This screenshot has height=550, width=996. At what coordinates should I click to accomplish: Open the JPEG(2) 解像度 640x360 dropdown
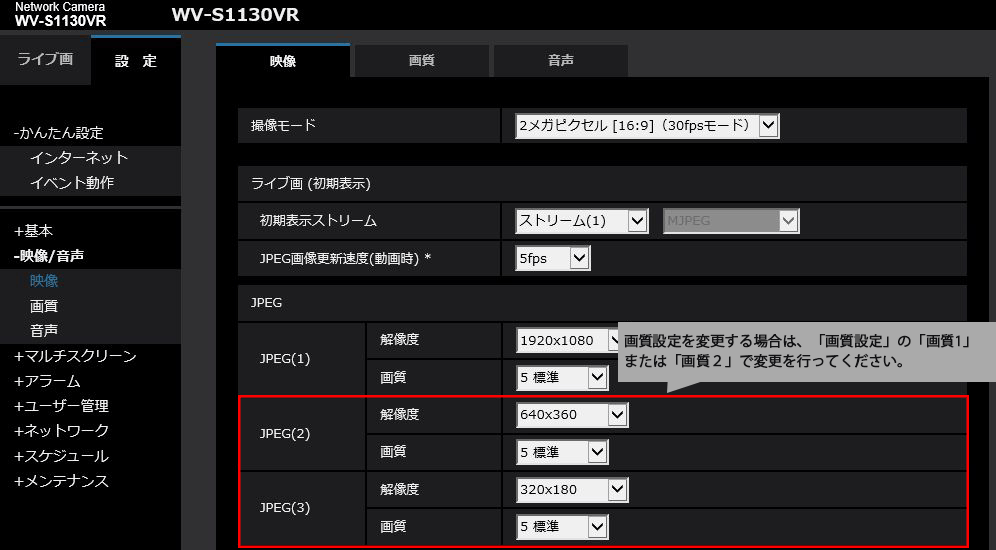pos(572,414)
